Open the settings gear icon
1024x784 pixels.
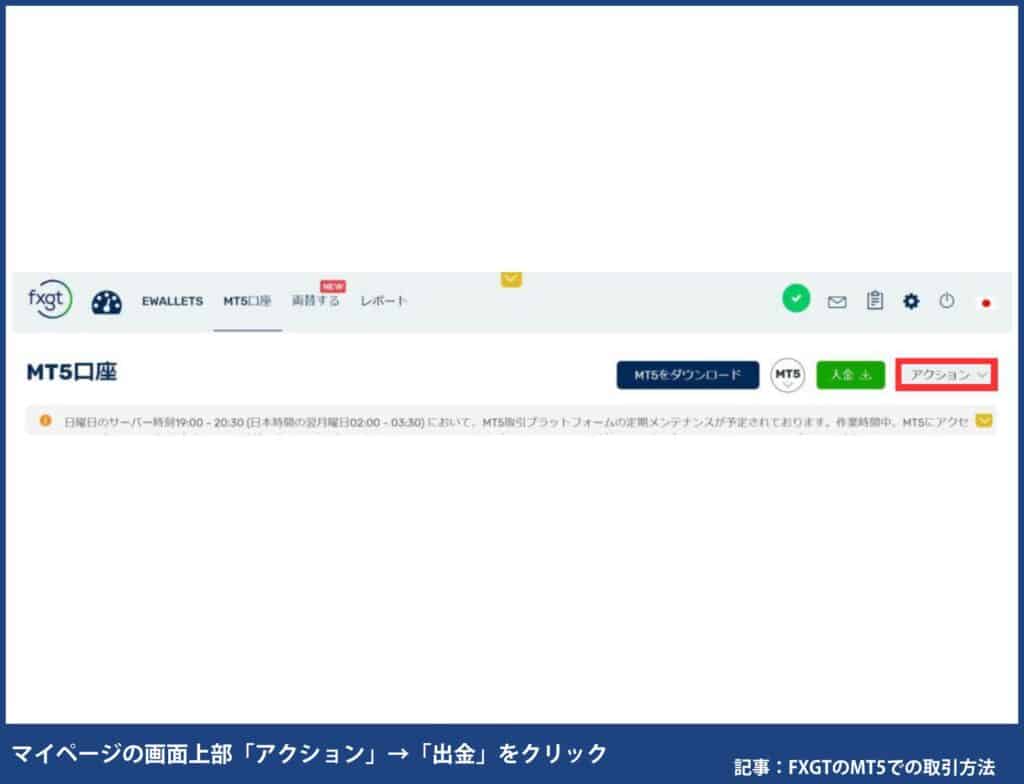pyautogui.click(x=911, y=299)
